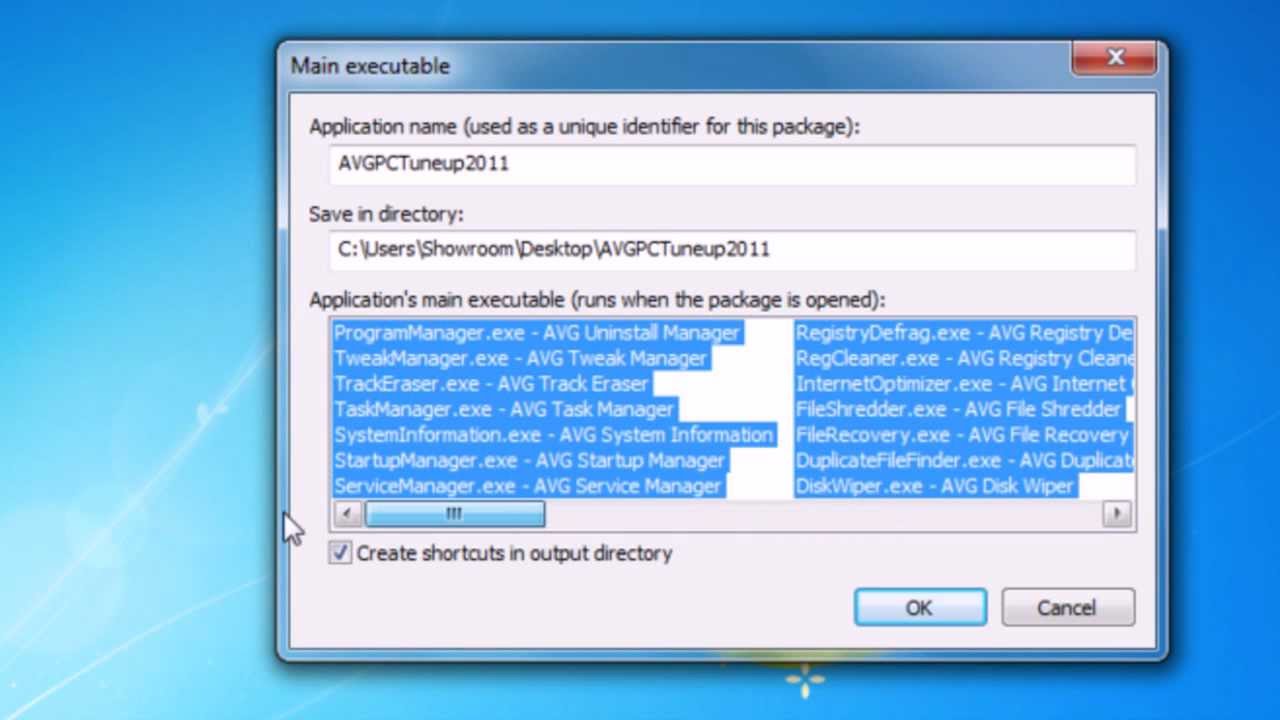Select StartupManager.exe - AVG Startup Manager
This screenshot has width=1280, height=720.
[x=529, y=460]
